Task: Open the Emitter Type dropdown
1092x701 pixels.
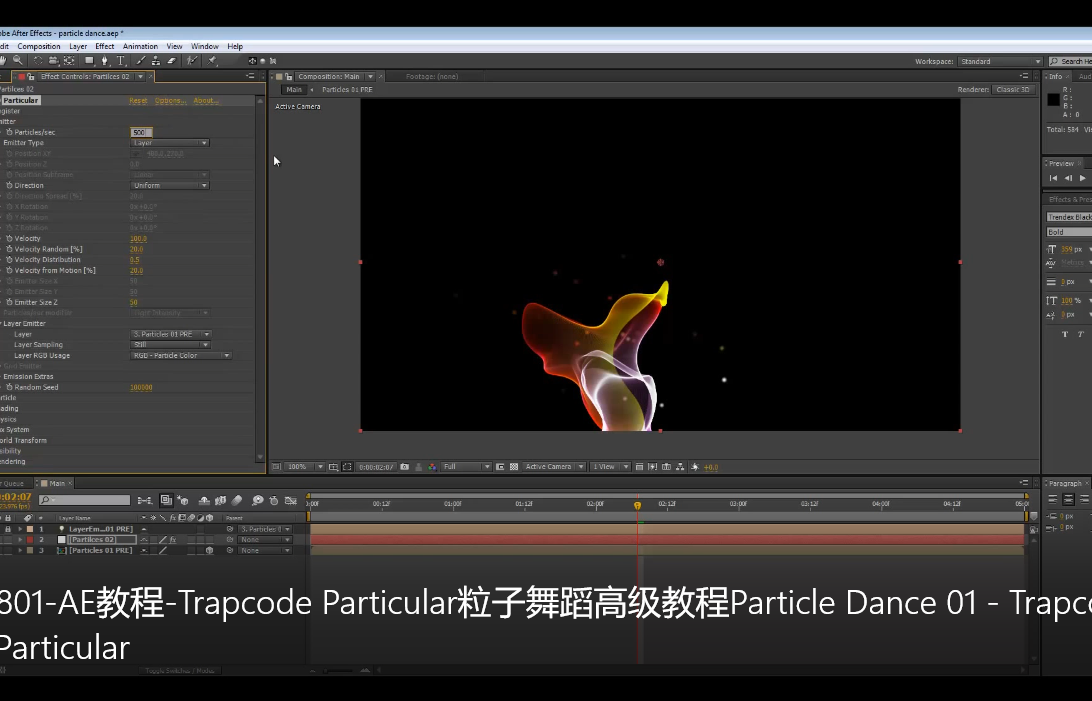Action: click(x=170, y=143)
